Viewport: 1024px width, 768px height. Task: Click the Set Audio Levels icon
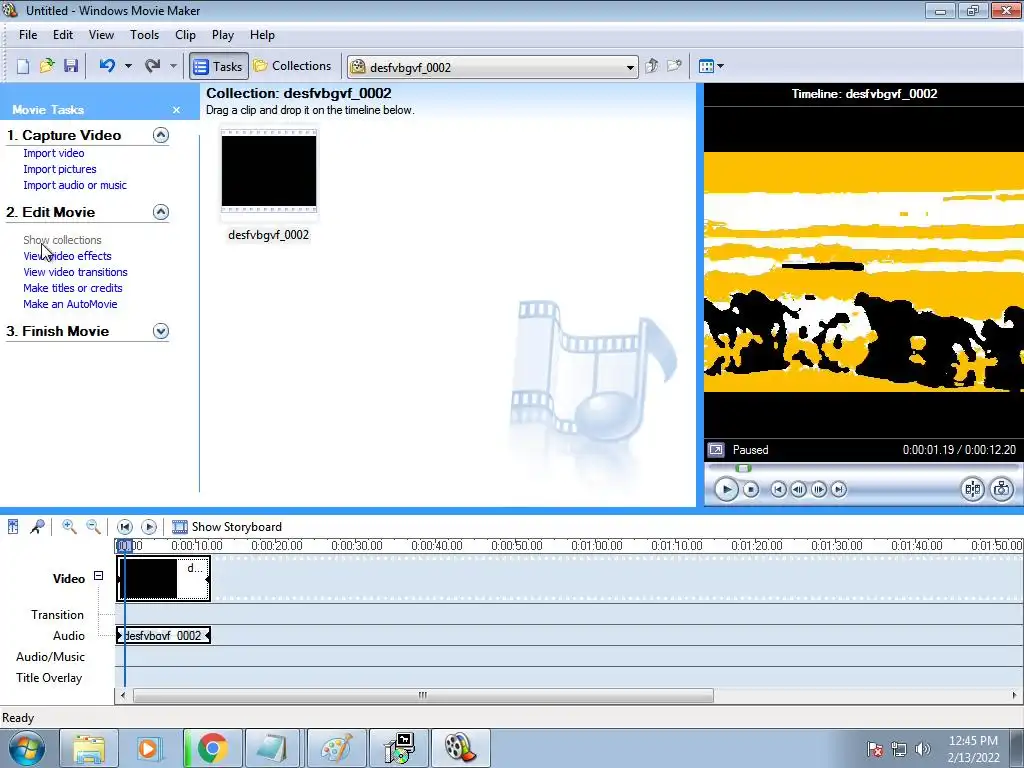[x=13, y=526]
